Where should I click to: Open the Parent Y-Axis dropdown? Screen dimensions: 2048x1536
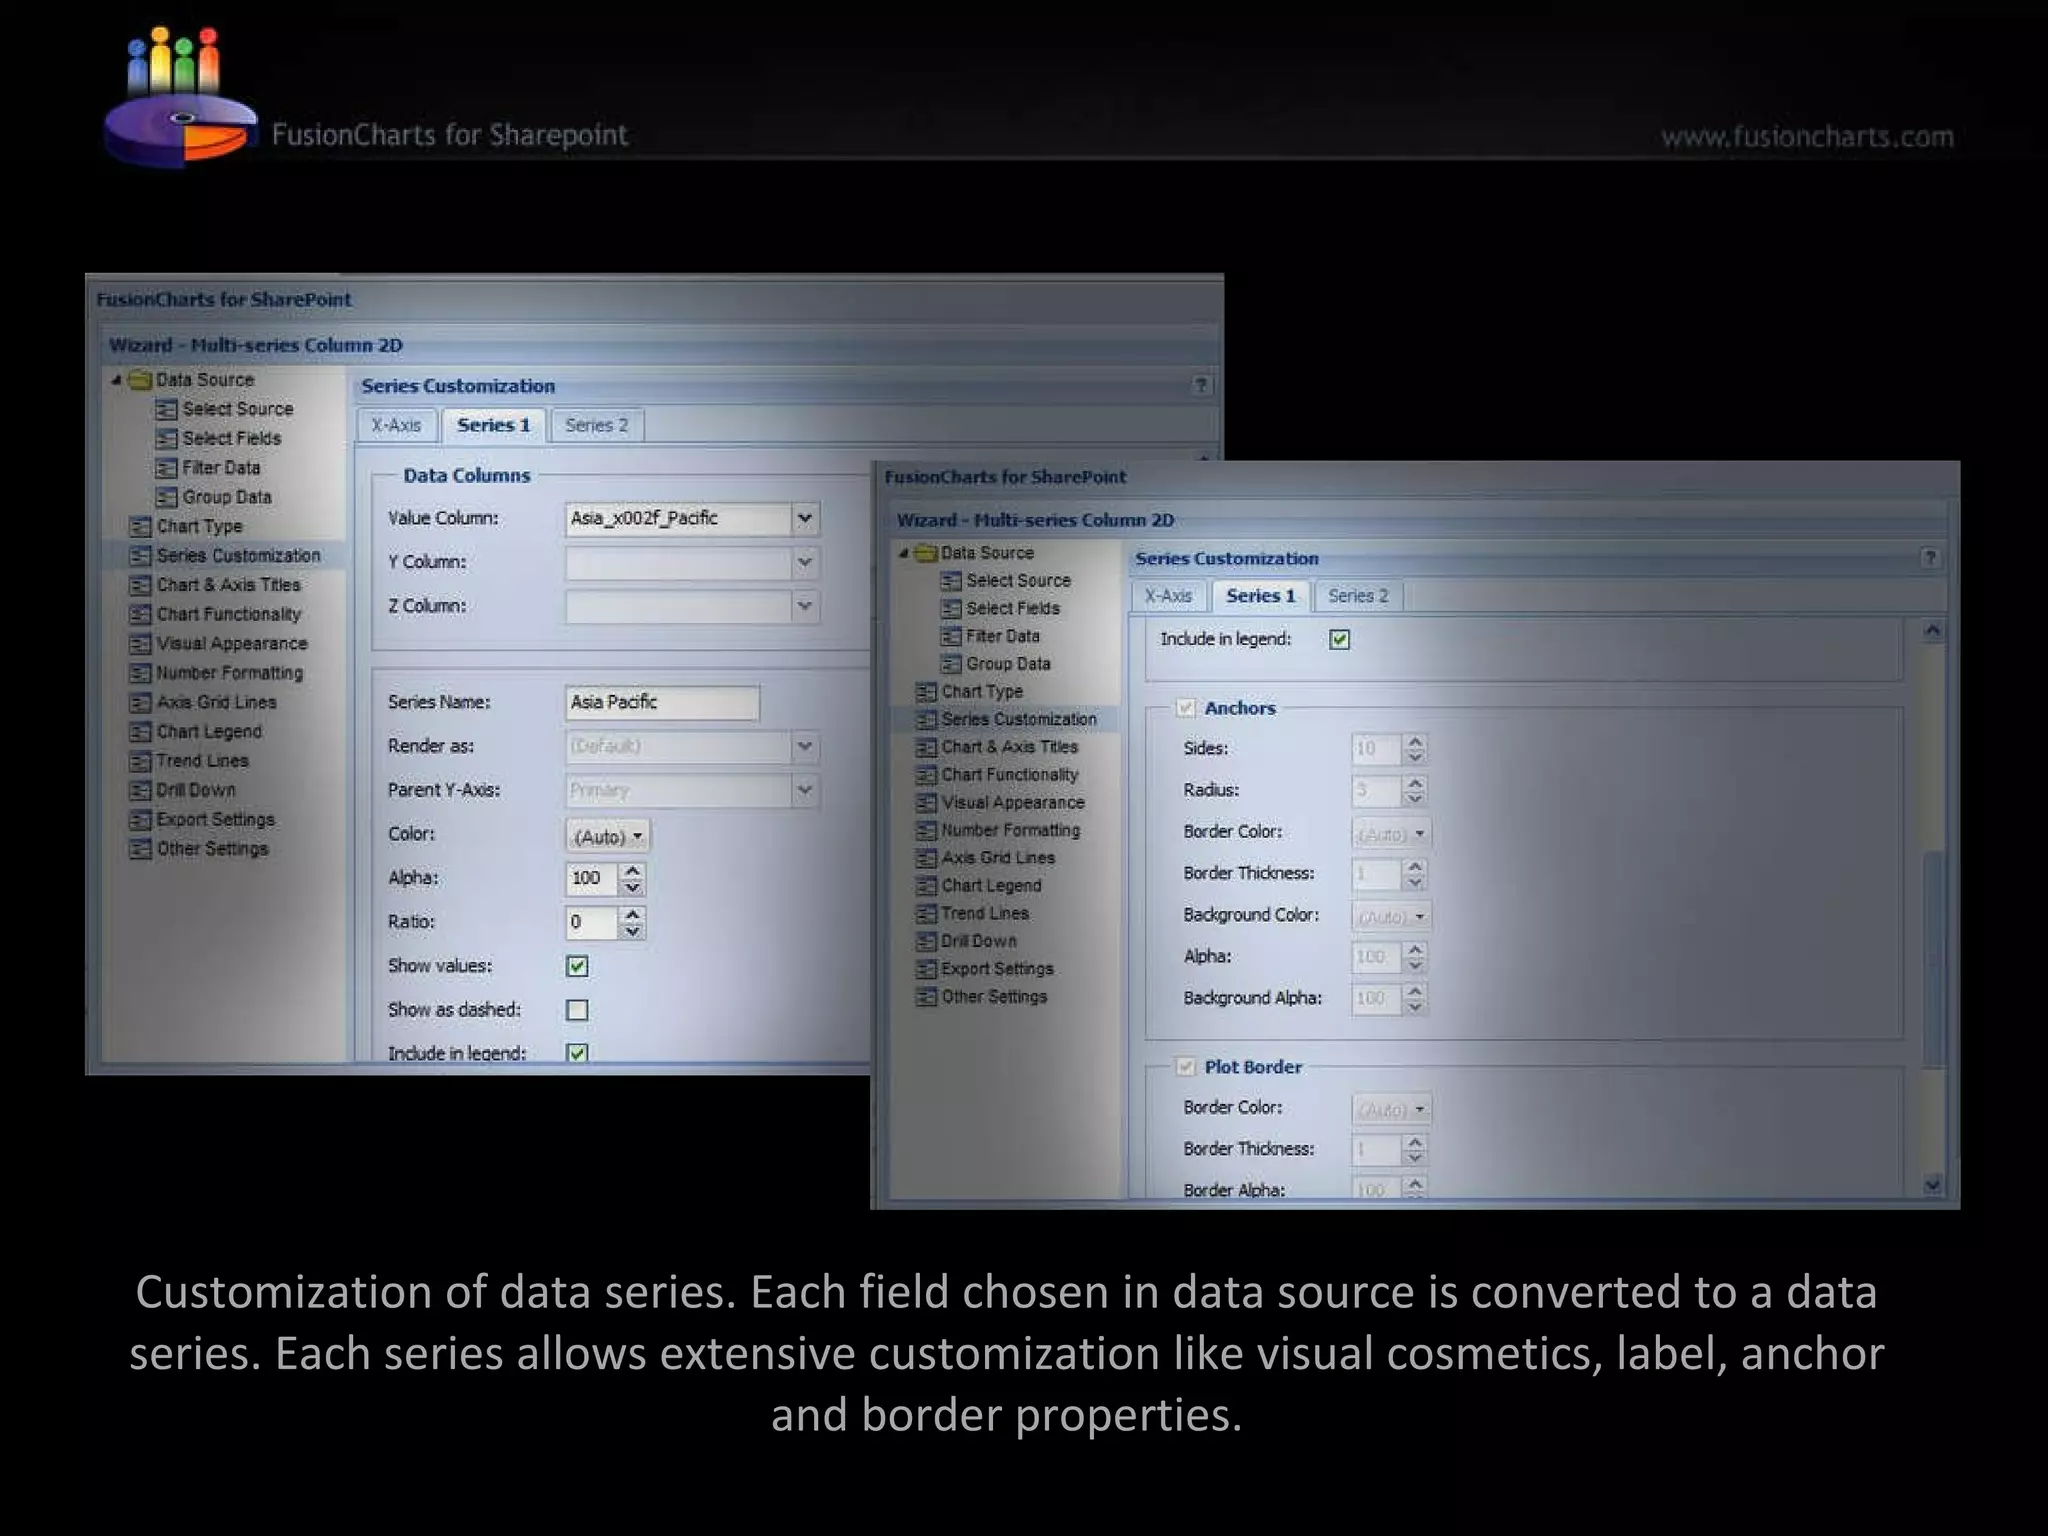pos(805,791)
